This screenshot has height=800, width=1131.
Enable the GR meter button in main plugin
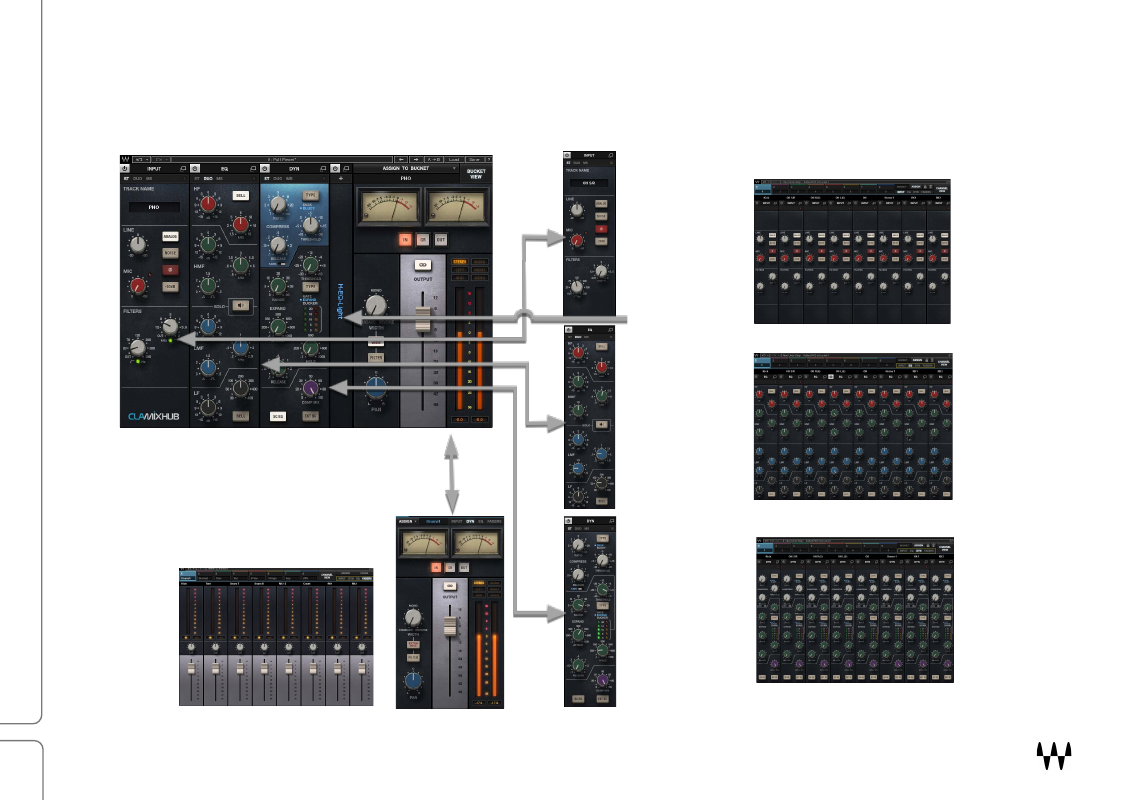coord(423,239)
